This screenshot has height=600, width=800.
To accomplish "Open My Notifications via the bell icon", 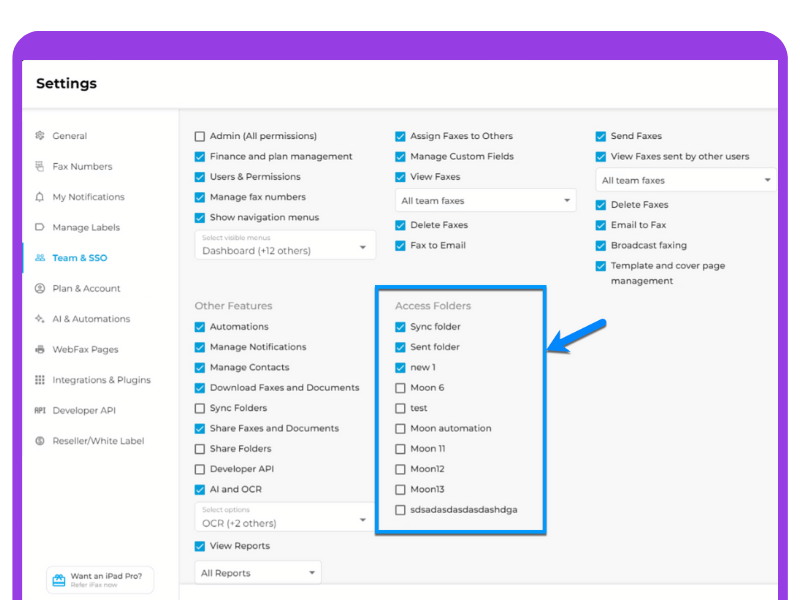I will click(40, 197).
